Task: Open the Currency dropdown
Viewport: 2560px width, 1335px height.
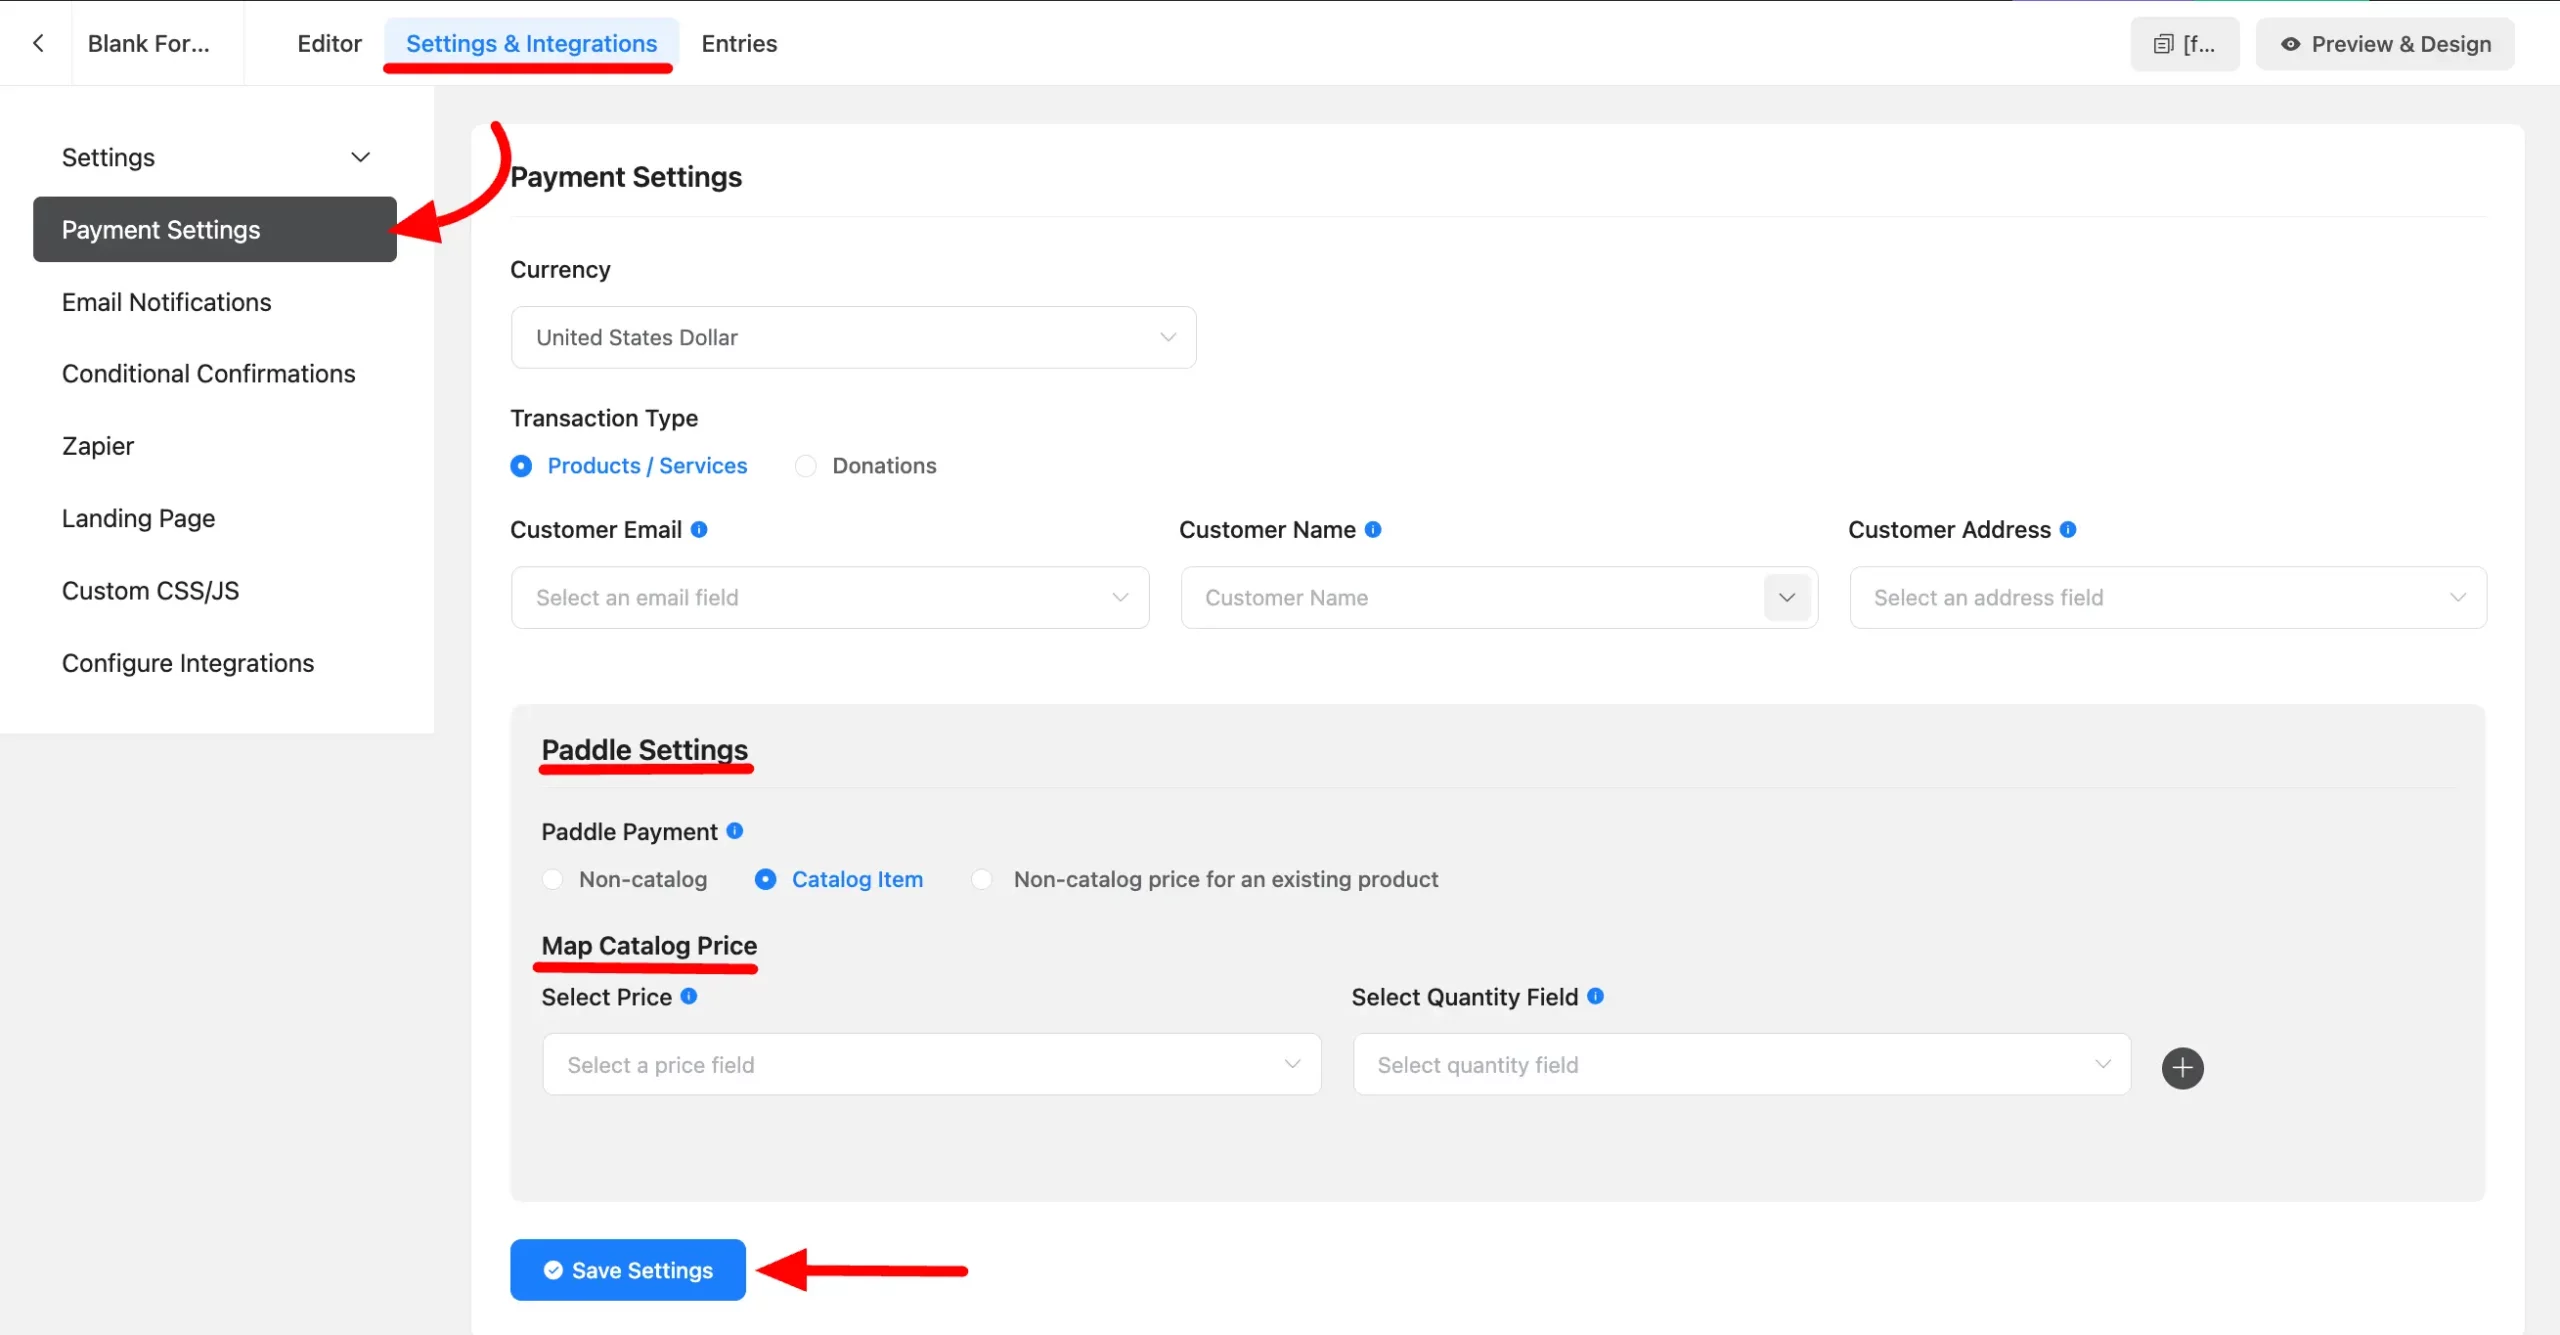Action: point(853,337)
